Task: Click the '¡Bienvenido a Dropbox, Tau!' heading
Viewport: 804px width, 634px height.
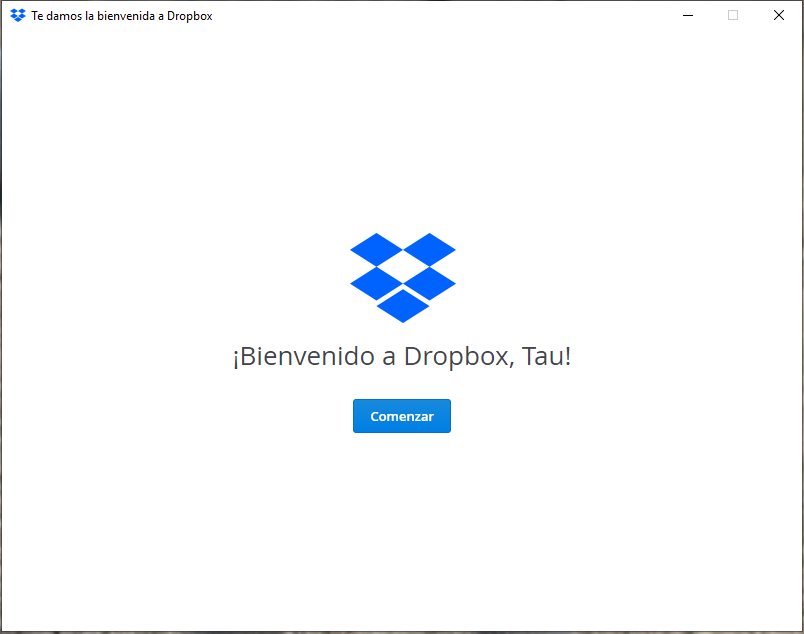Action: 401,356
